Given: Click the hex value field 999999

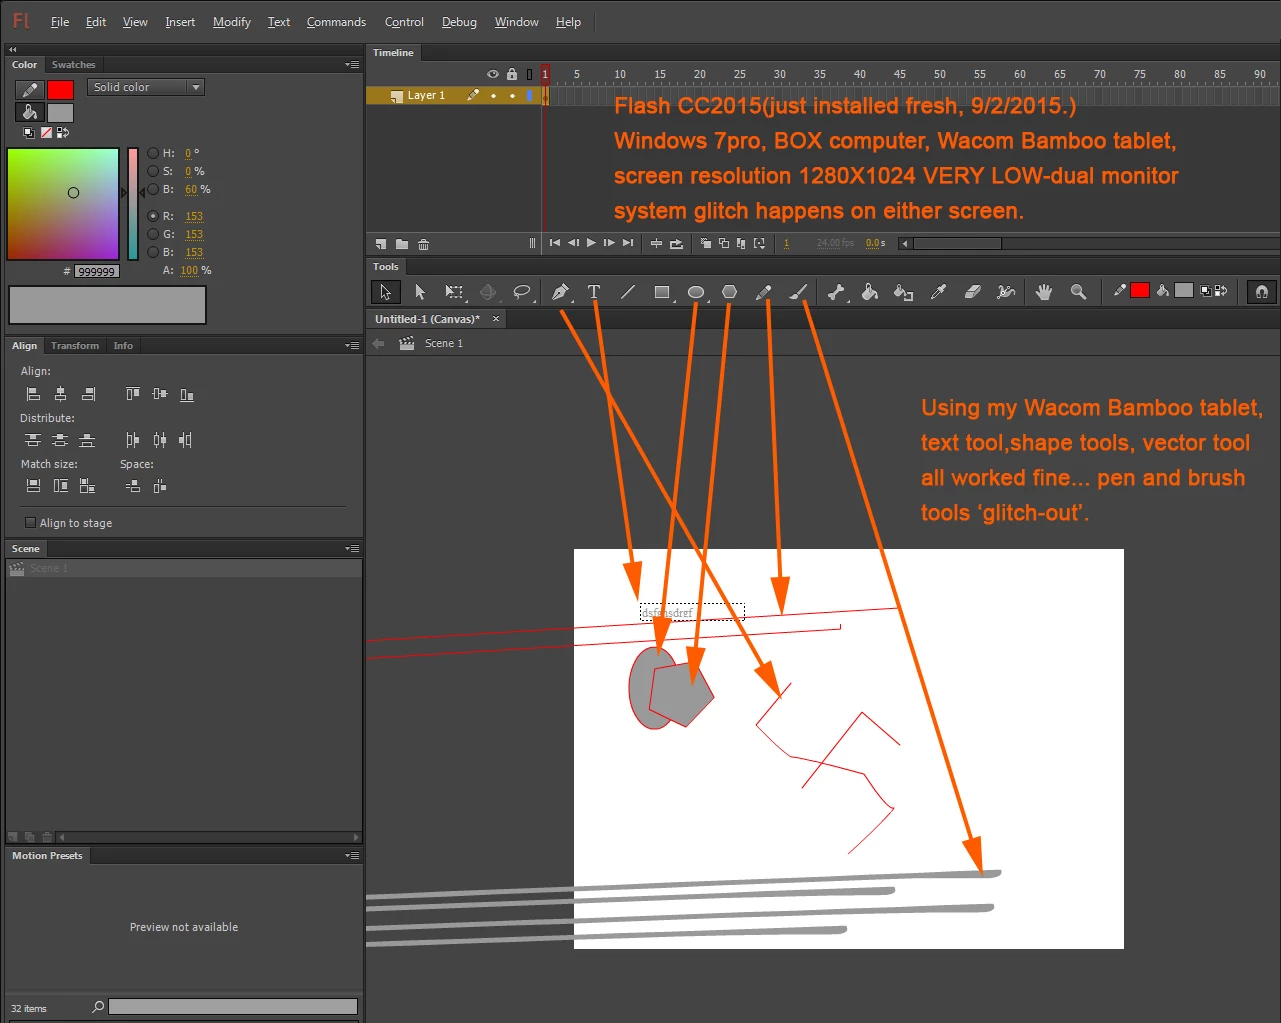Looking at the screenshot, I should (96, 271).
